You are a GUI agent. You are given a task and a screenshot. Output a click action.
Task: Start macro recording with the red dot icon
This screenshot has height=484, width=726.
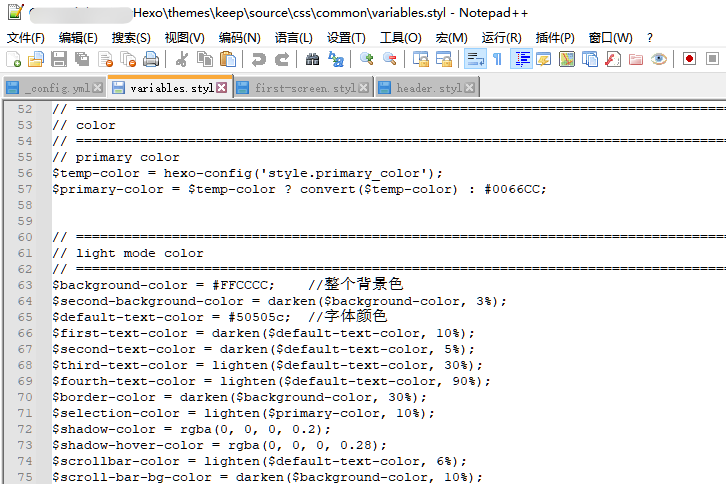tap(689, 59)
